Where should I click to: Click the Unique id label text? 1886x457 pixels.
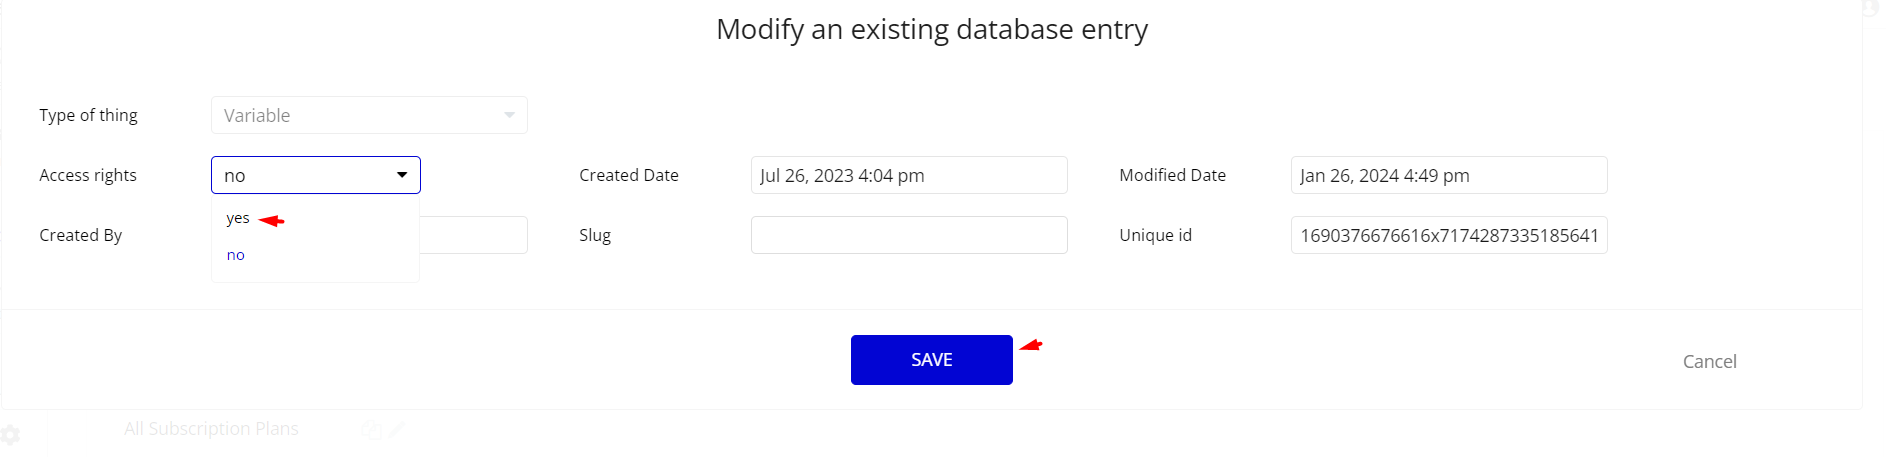pos(1156,235)
